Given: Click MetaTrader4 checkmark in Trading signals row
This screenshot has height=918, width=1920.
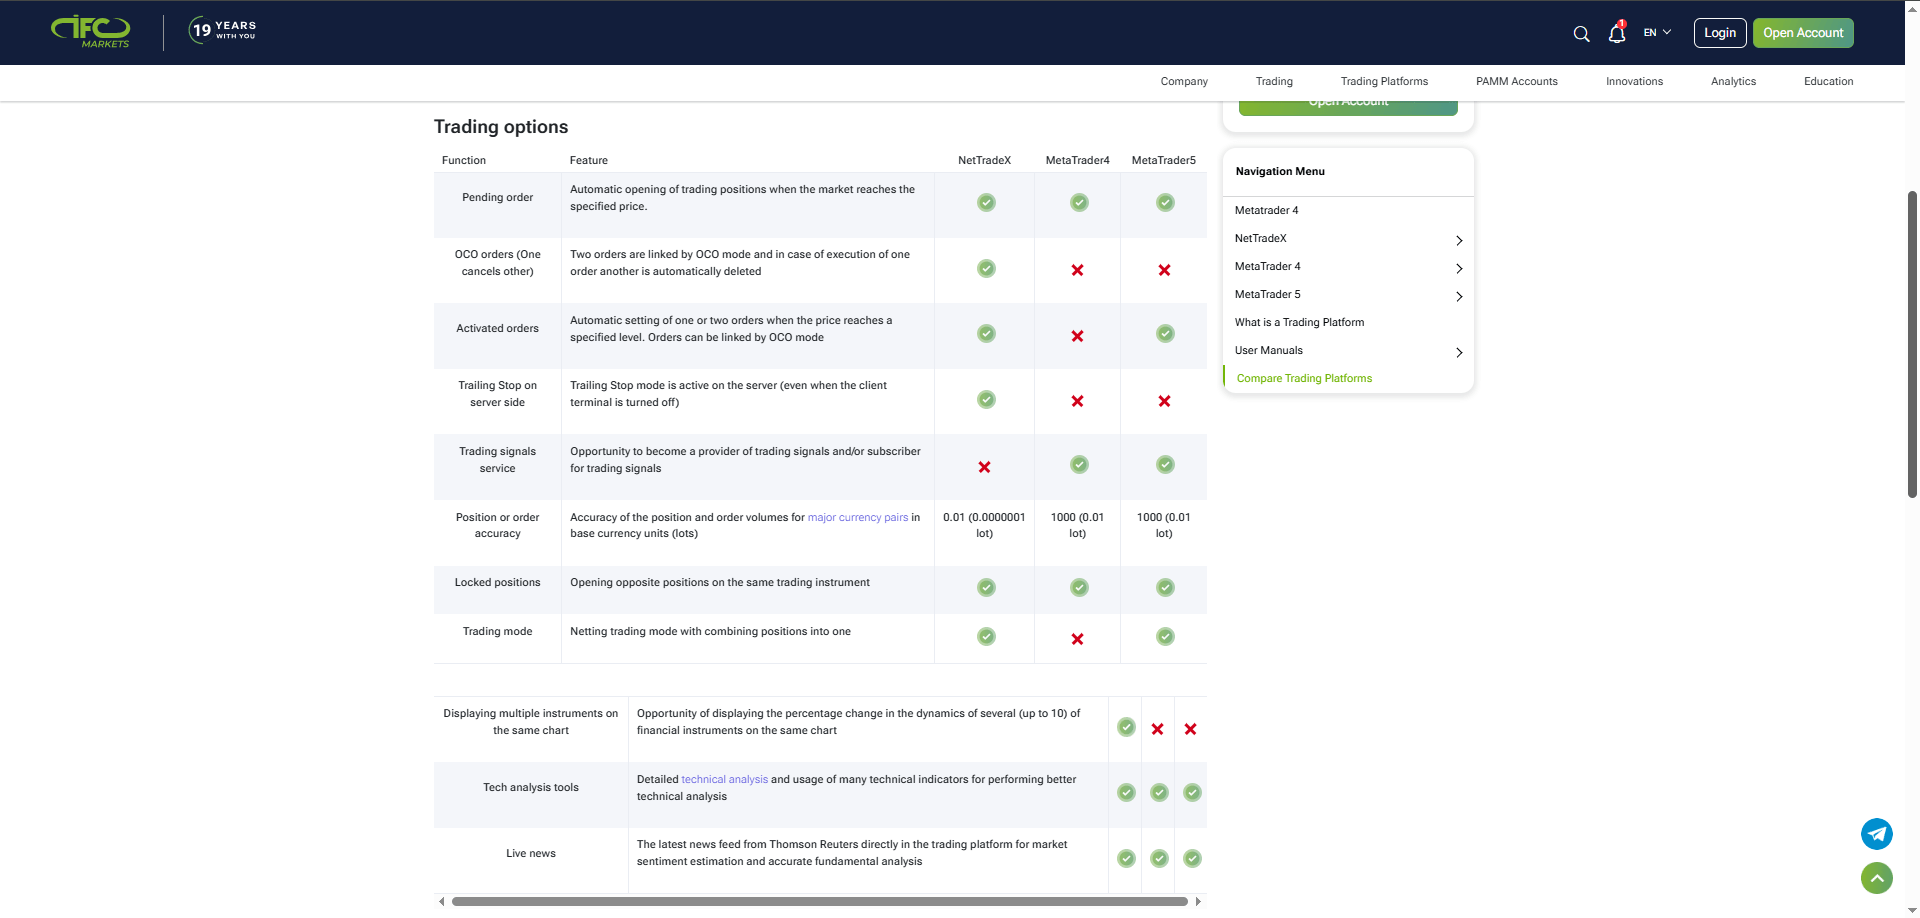Looking at the screenshot, I should 1079,465.
